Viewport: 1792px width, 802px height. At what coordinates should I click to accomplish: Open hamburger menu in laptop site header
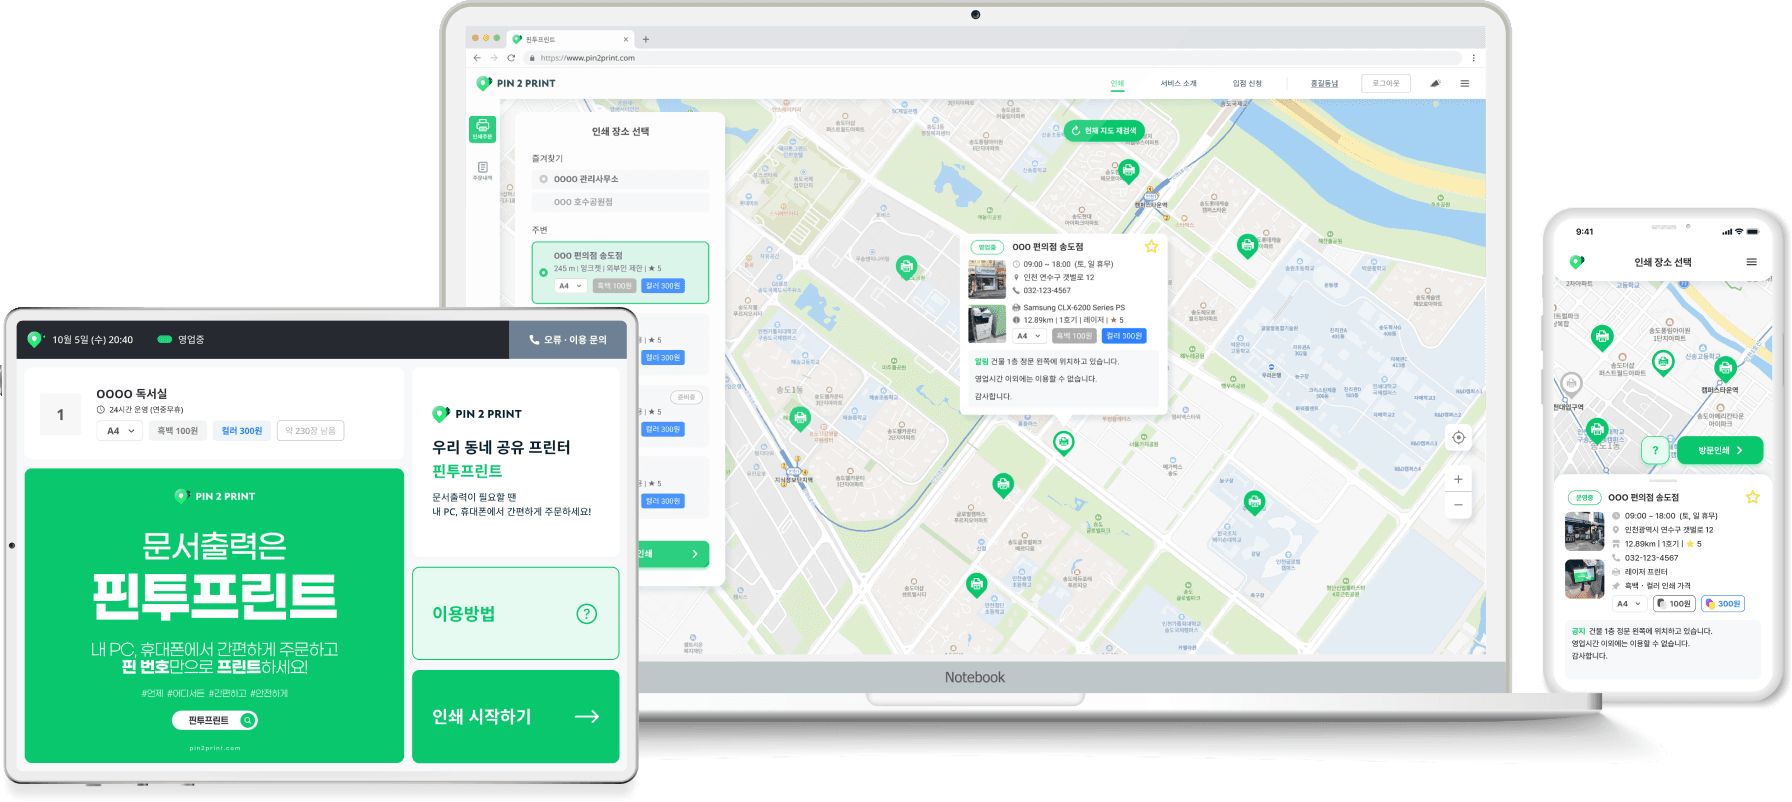(1464, 84)
